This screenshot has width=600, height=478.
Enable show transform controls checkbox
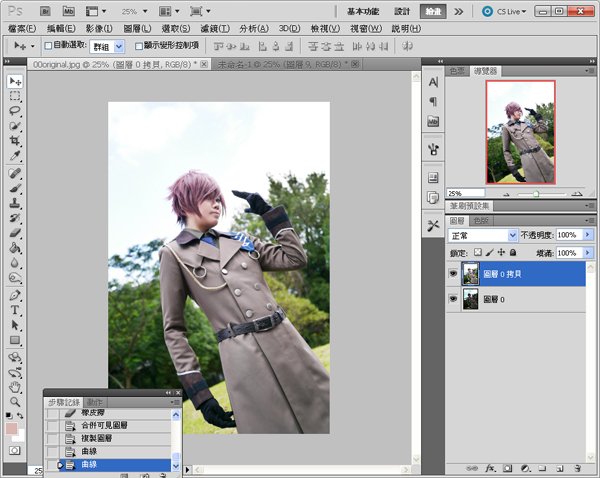(139, 46)
